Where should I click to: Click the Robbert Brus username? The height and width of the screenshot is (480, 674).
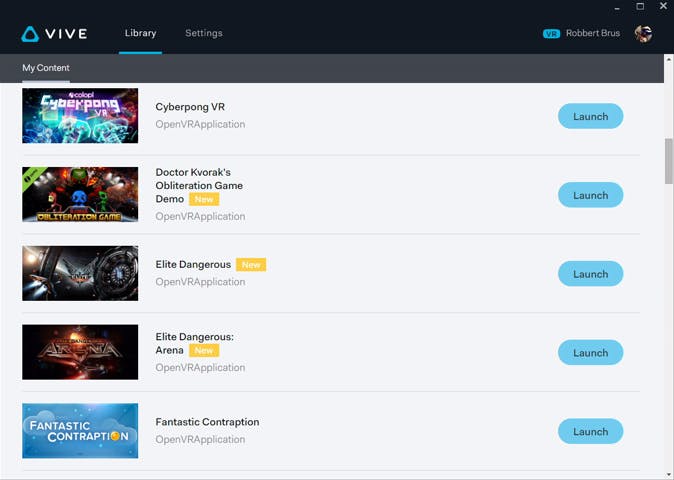click(593, 33)
